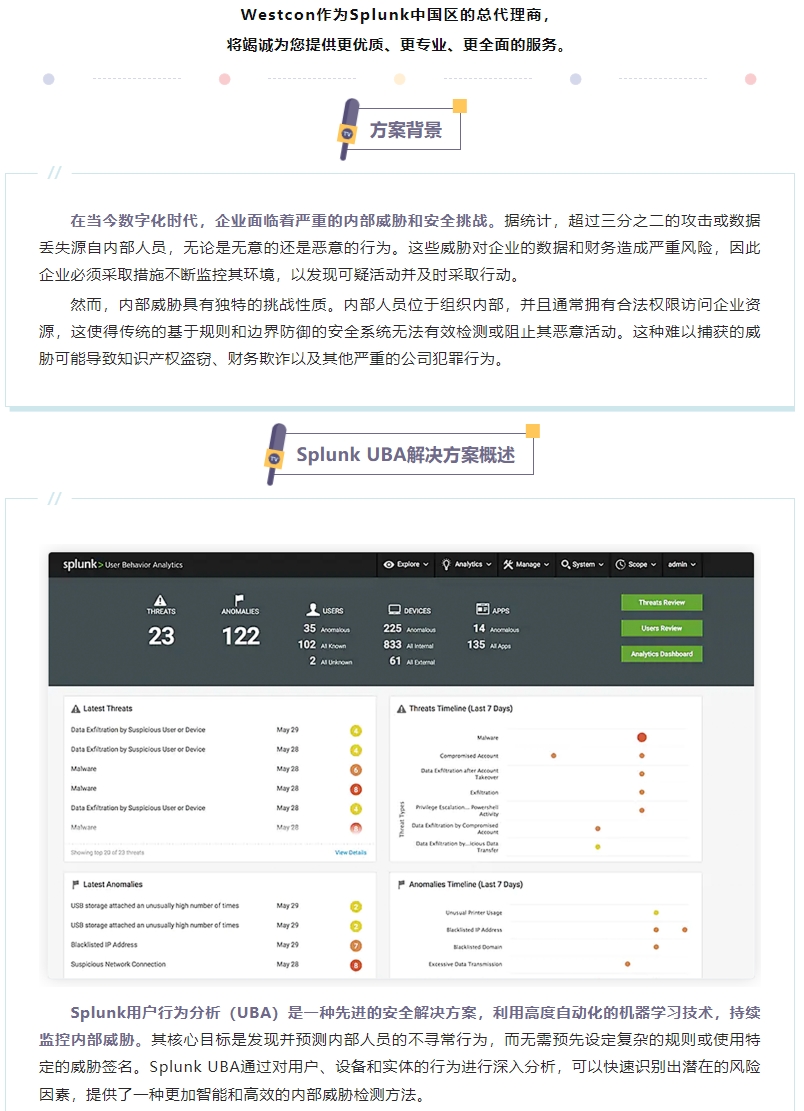The height and width of the screenshot is (1111, 804).
Task: Click the "833 All Internal" devices stat
Action: (x=408, y=645)
